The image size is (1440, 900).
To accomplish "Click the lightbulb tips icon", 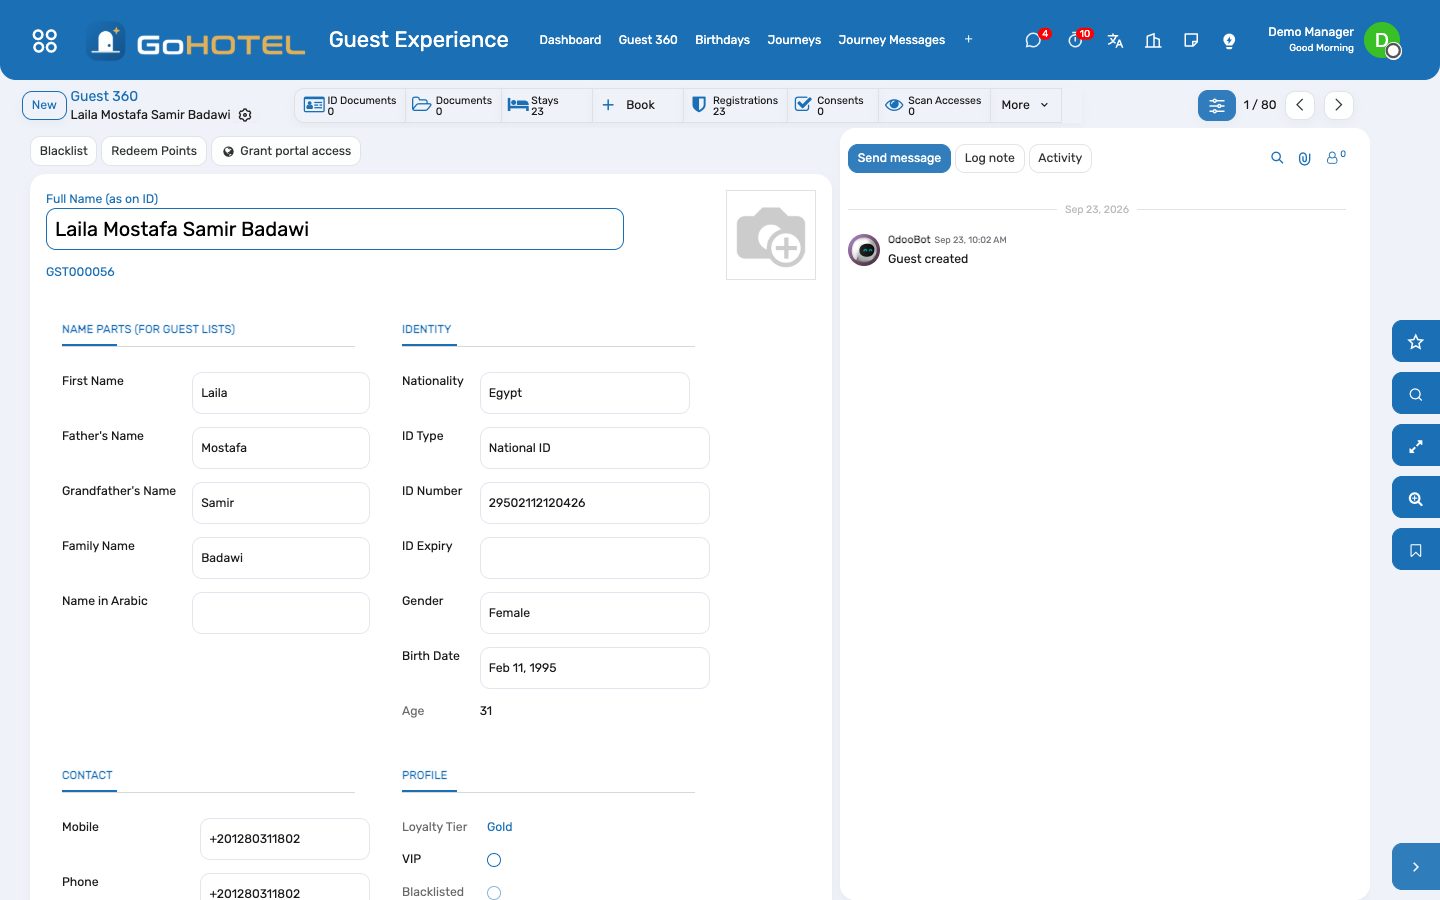I will tap(1229, 40).
